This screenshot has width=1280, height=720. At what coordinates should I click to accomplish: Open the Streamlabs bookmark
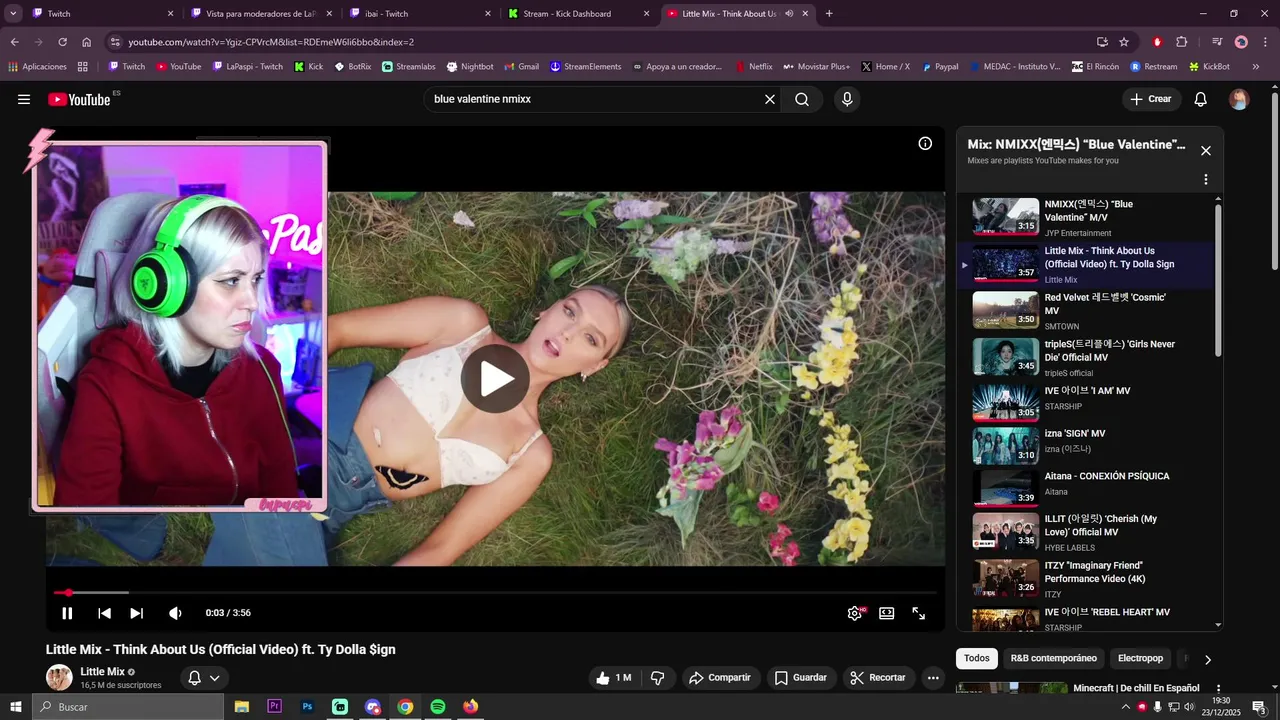click(408, 67)
